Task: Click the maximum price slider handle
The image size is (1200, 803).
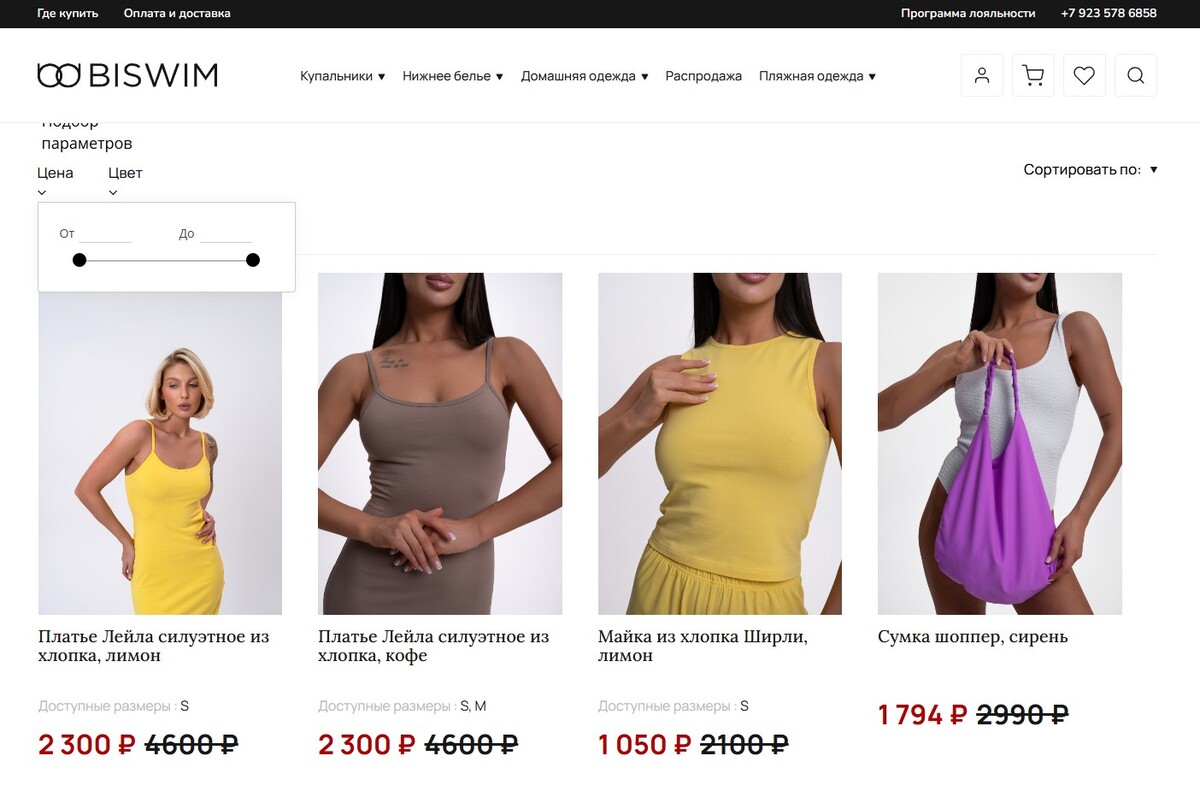Action: click(x=253, y=260)
